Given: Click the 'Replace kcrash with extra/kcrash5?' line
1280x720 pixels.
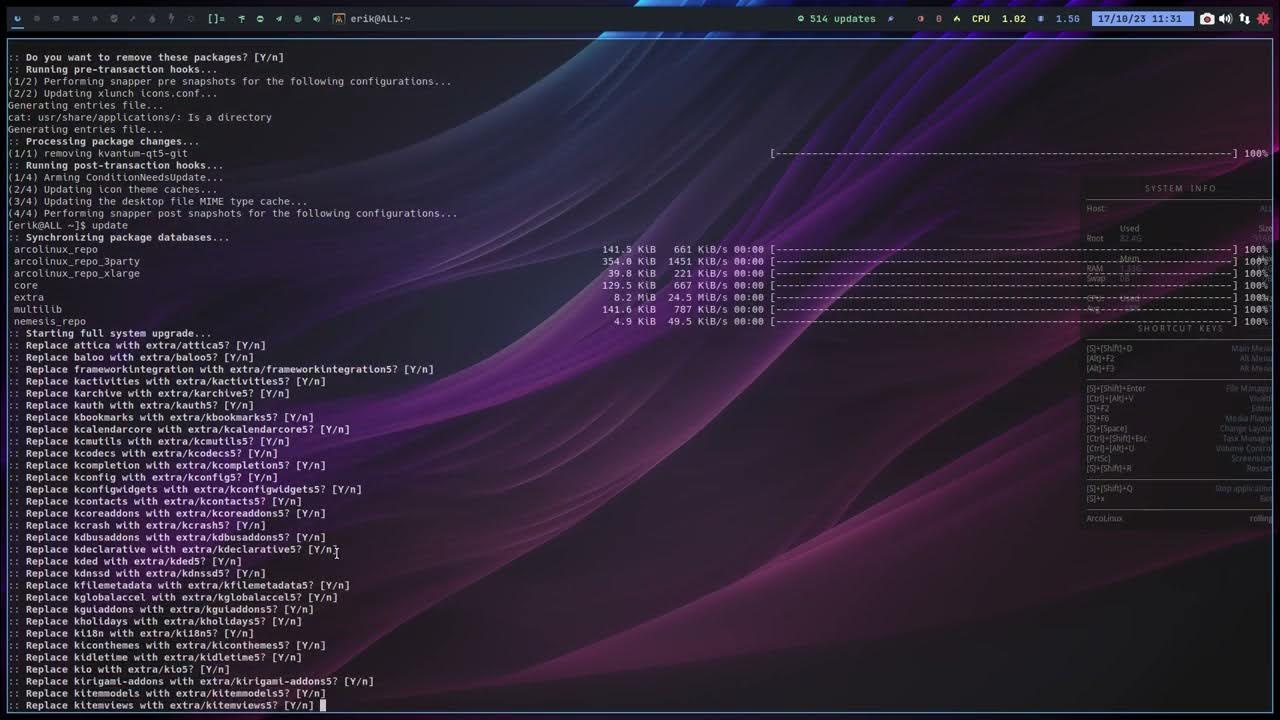Looking at the screenshot, I should click(137, 525).
